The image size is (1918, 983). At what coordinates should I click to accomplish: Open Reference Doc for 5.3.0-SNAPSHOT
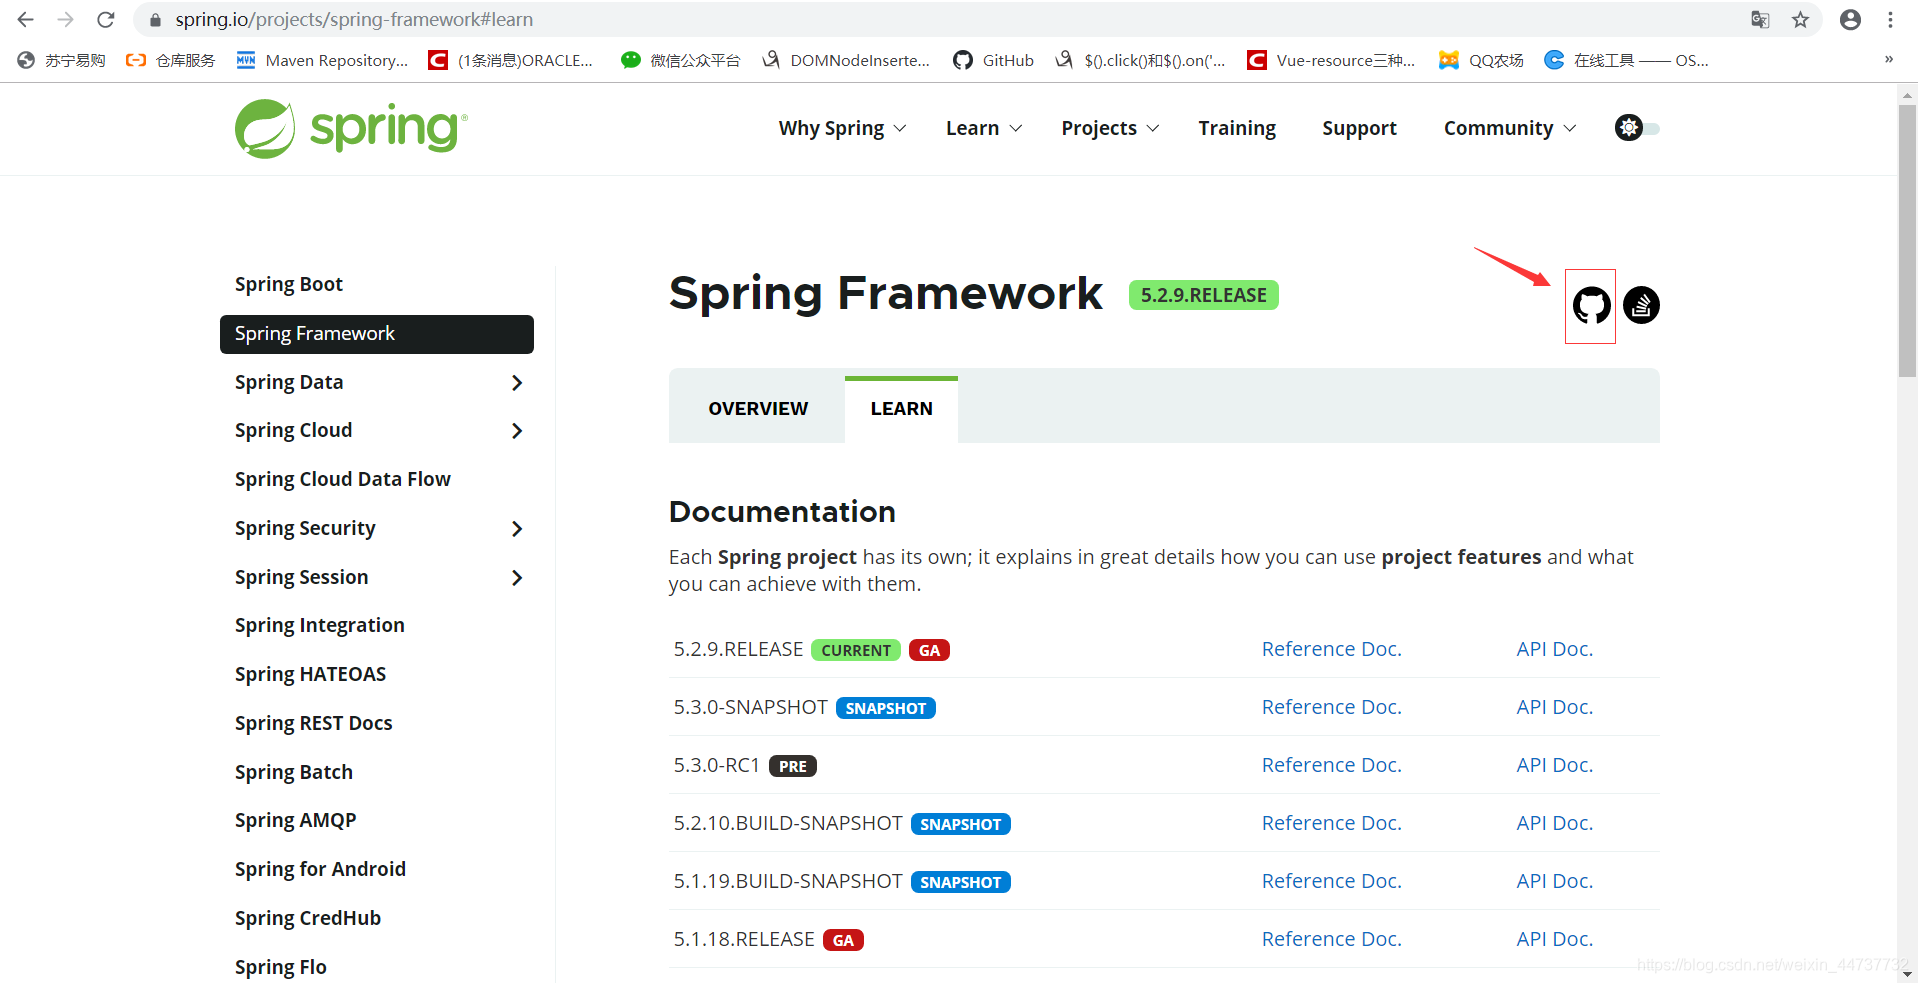coord(1331,707)
